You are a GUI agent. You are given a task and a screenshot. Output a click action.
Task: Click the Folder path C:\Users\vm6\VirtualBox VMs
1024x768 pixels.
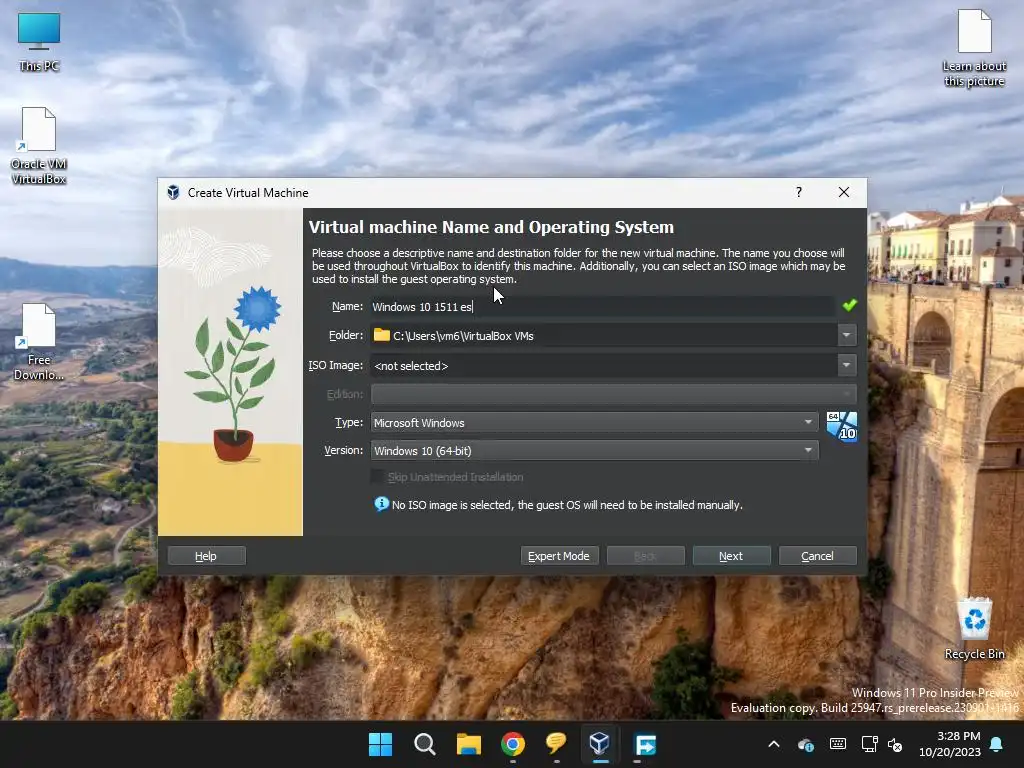[463, 336]
